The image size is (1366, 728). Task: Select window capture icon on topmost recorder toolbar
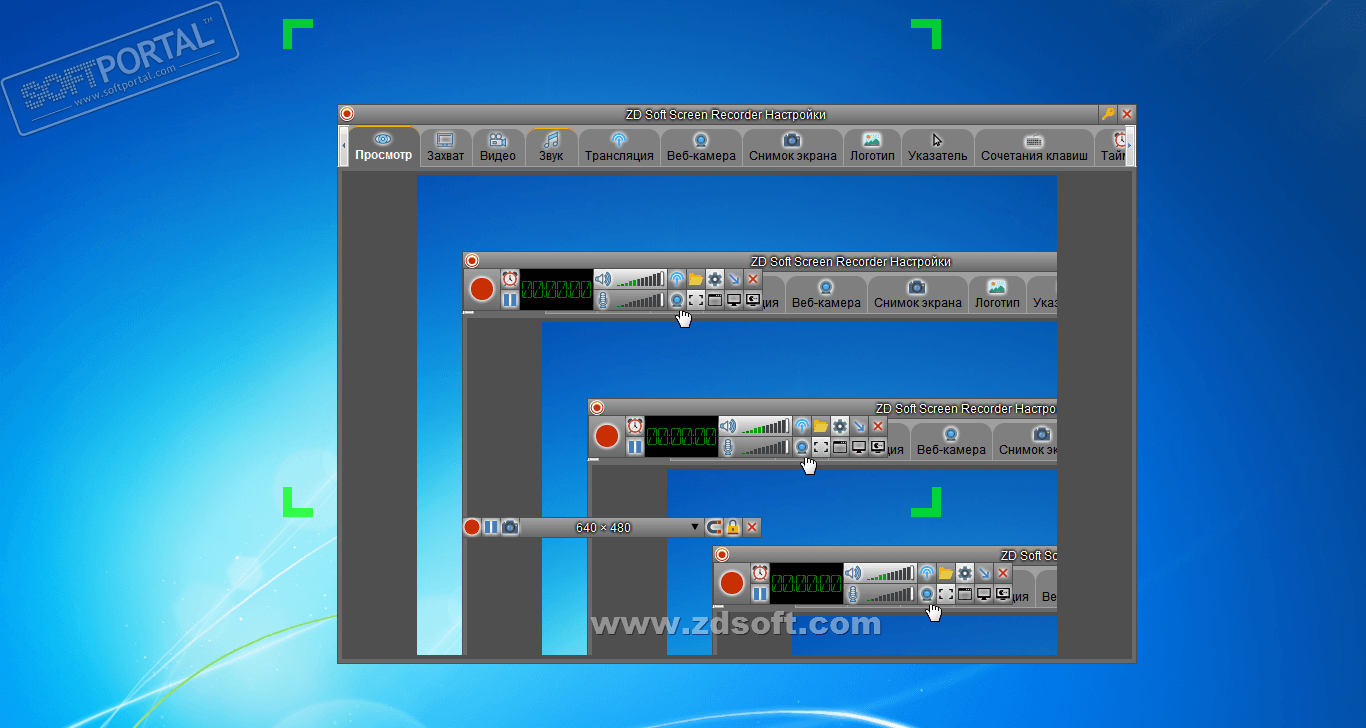[715, 299]
